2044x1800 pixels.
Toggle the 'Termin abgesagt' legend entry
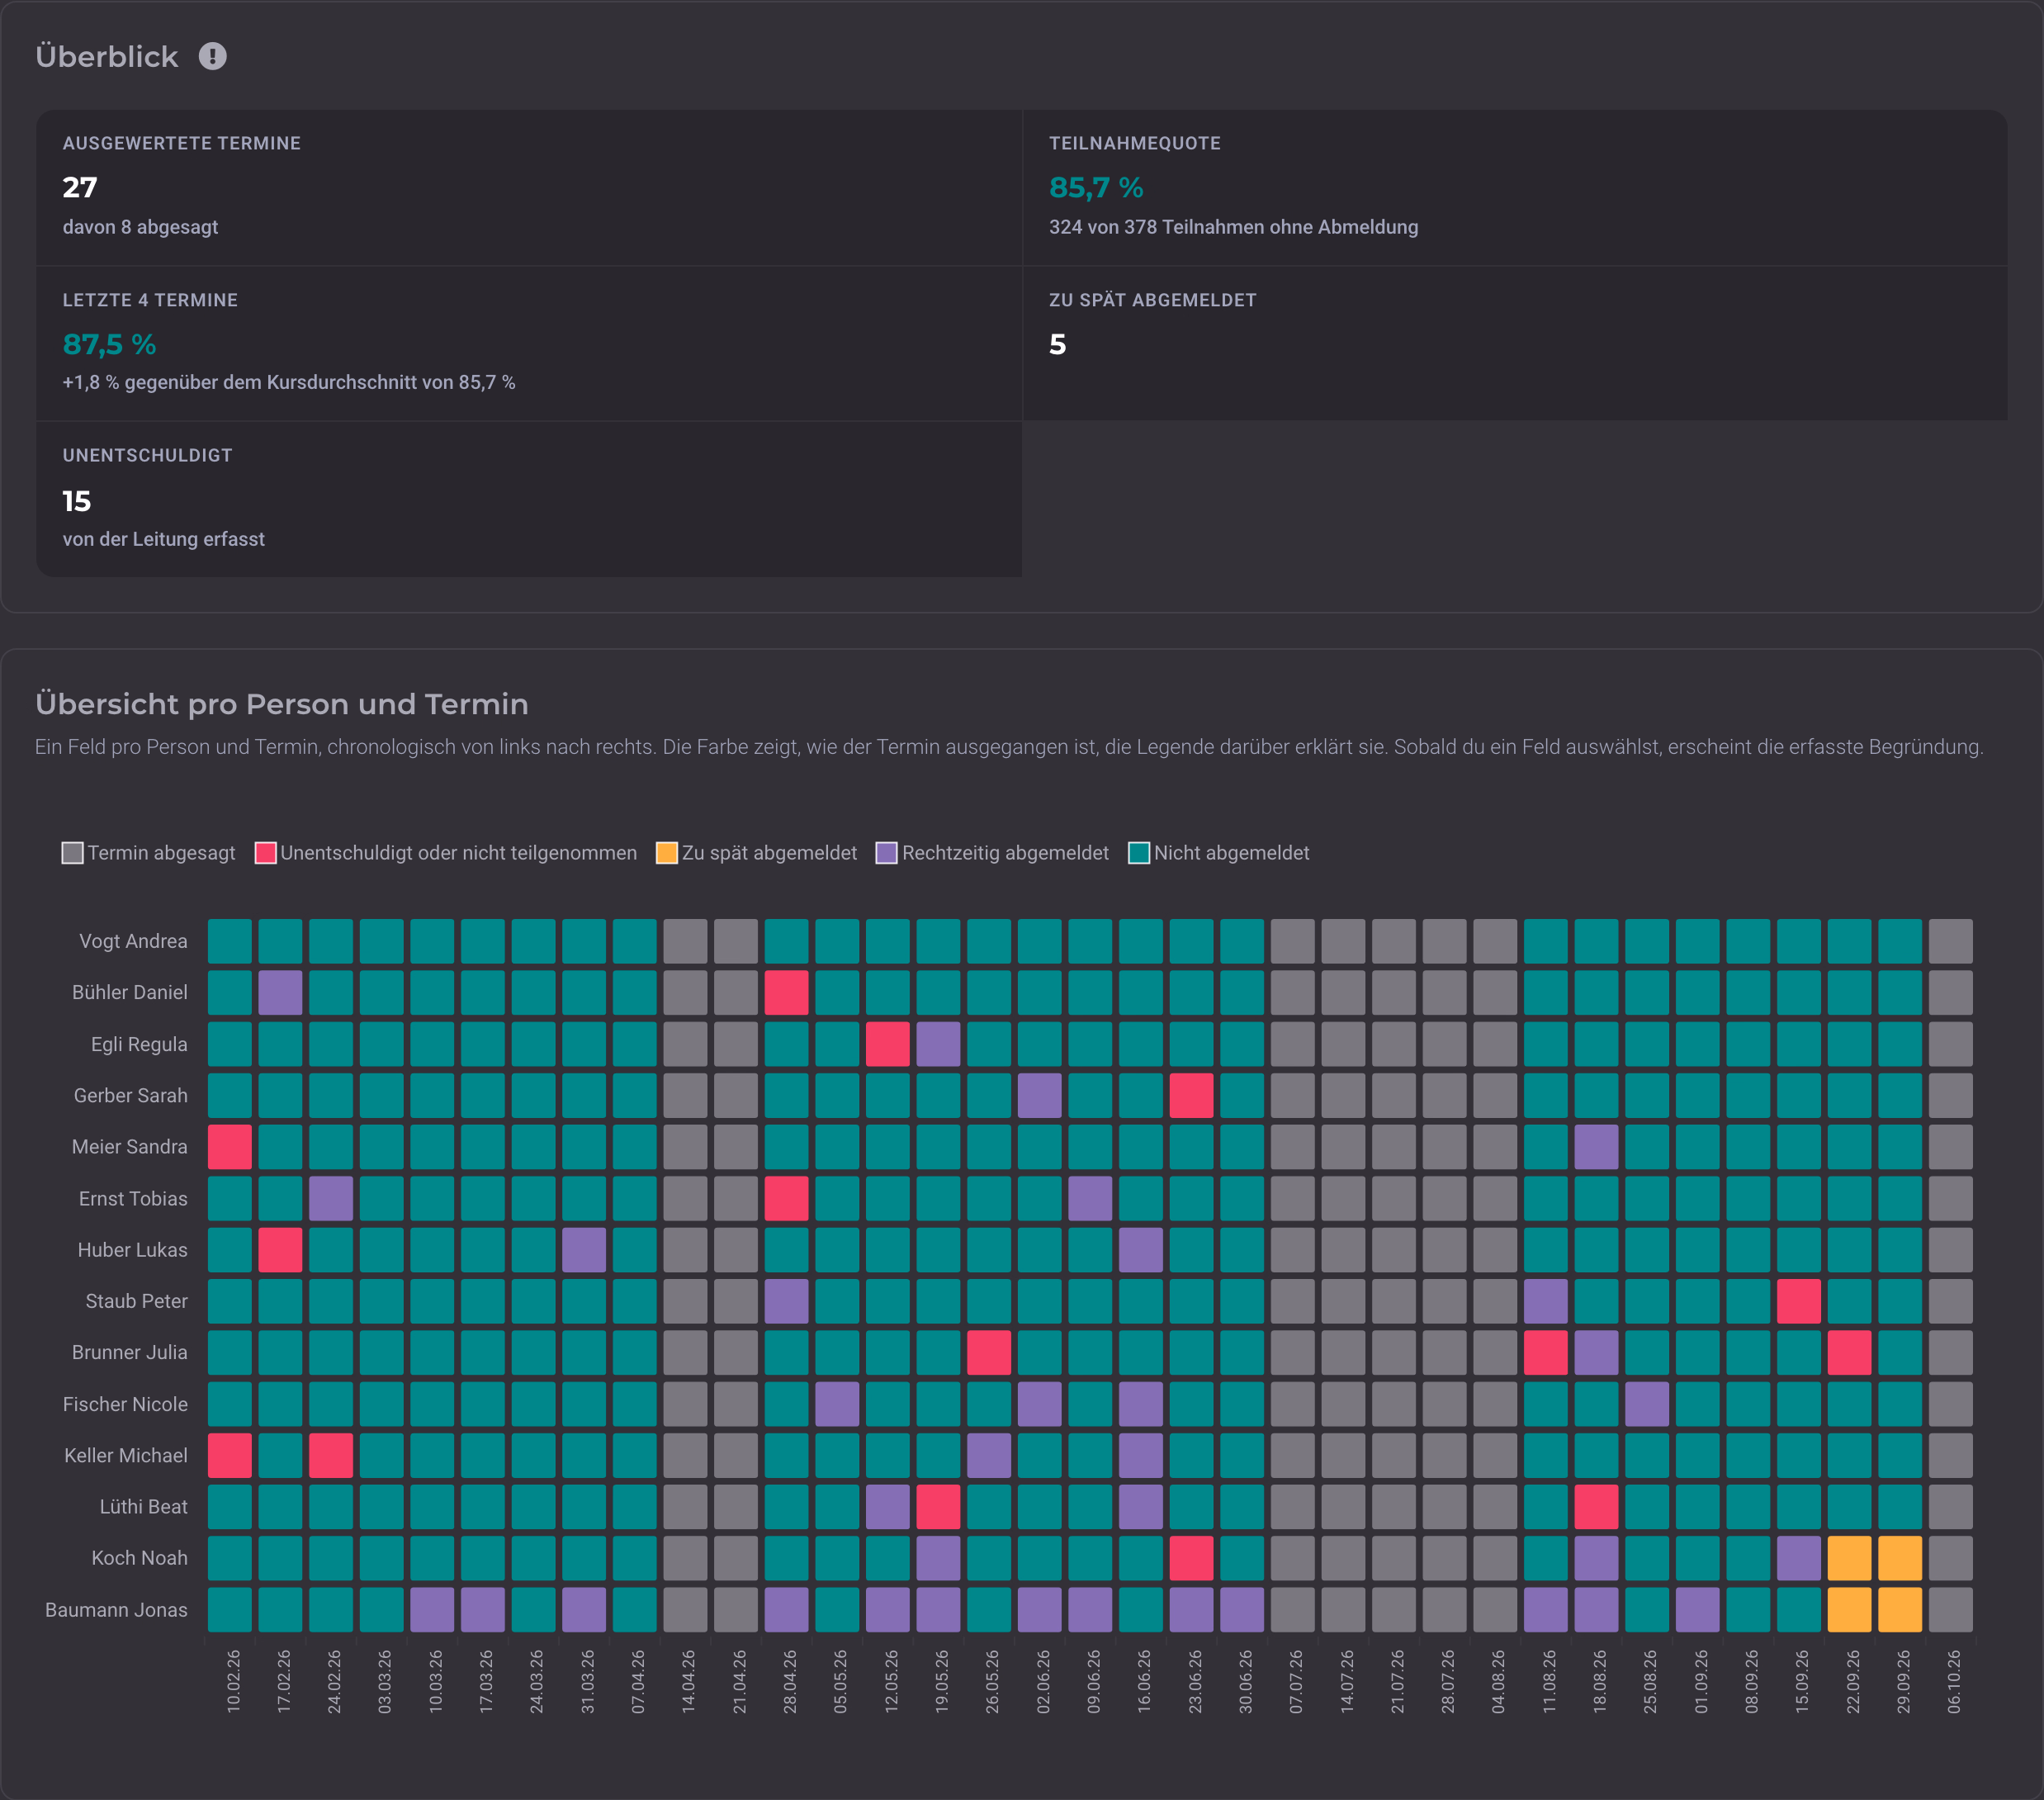[x=149, y=853]
